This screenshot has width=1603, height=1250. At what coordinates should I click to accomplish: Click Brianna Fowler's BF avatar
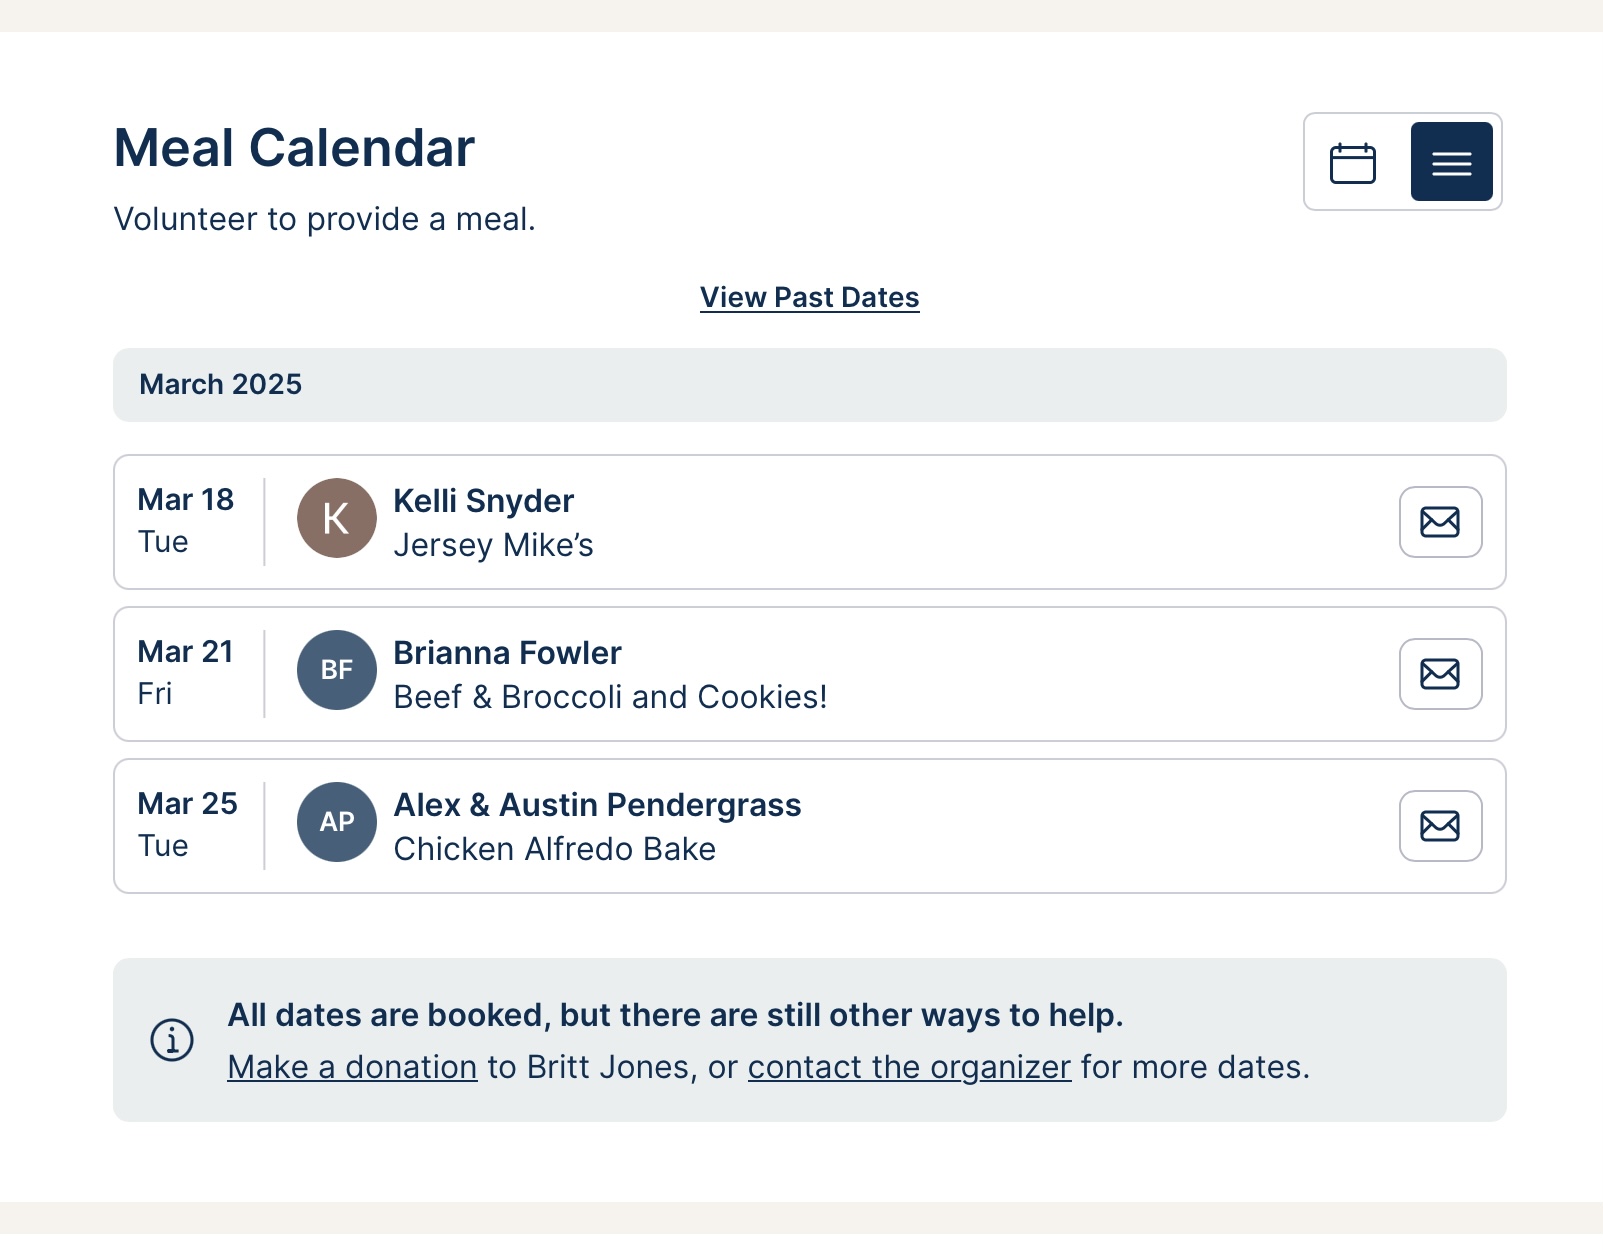(337, 670)
